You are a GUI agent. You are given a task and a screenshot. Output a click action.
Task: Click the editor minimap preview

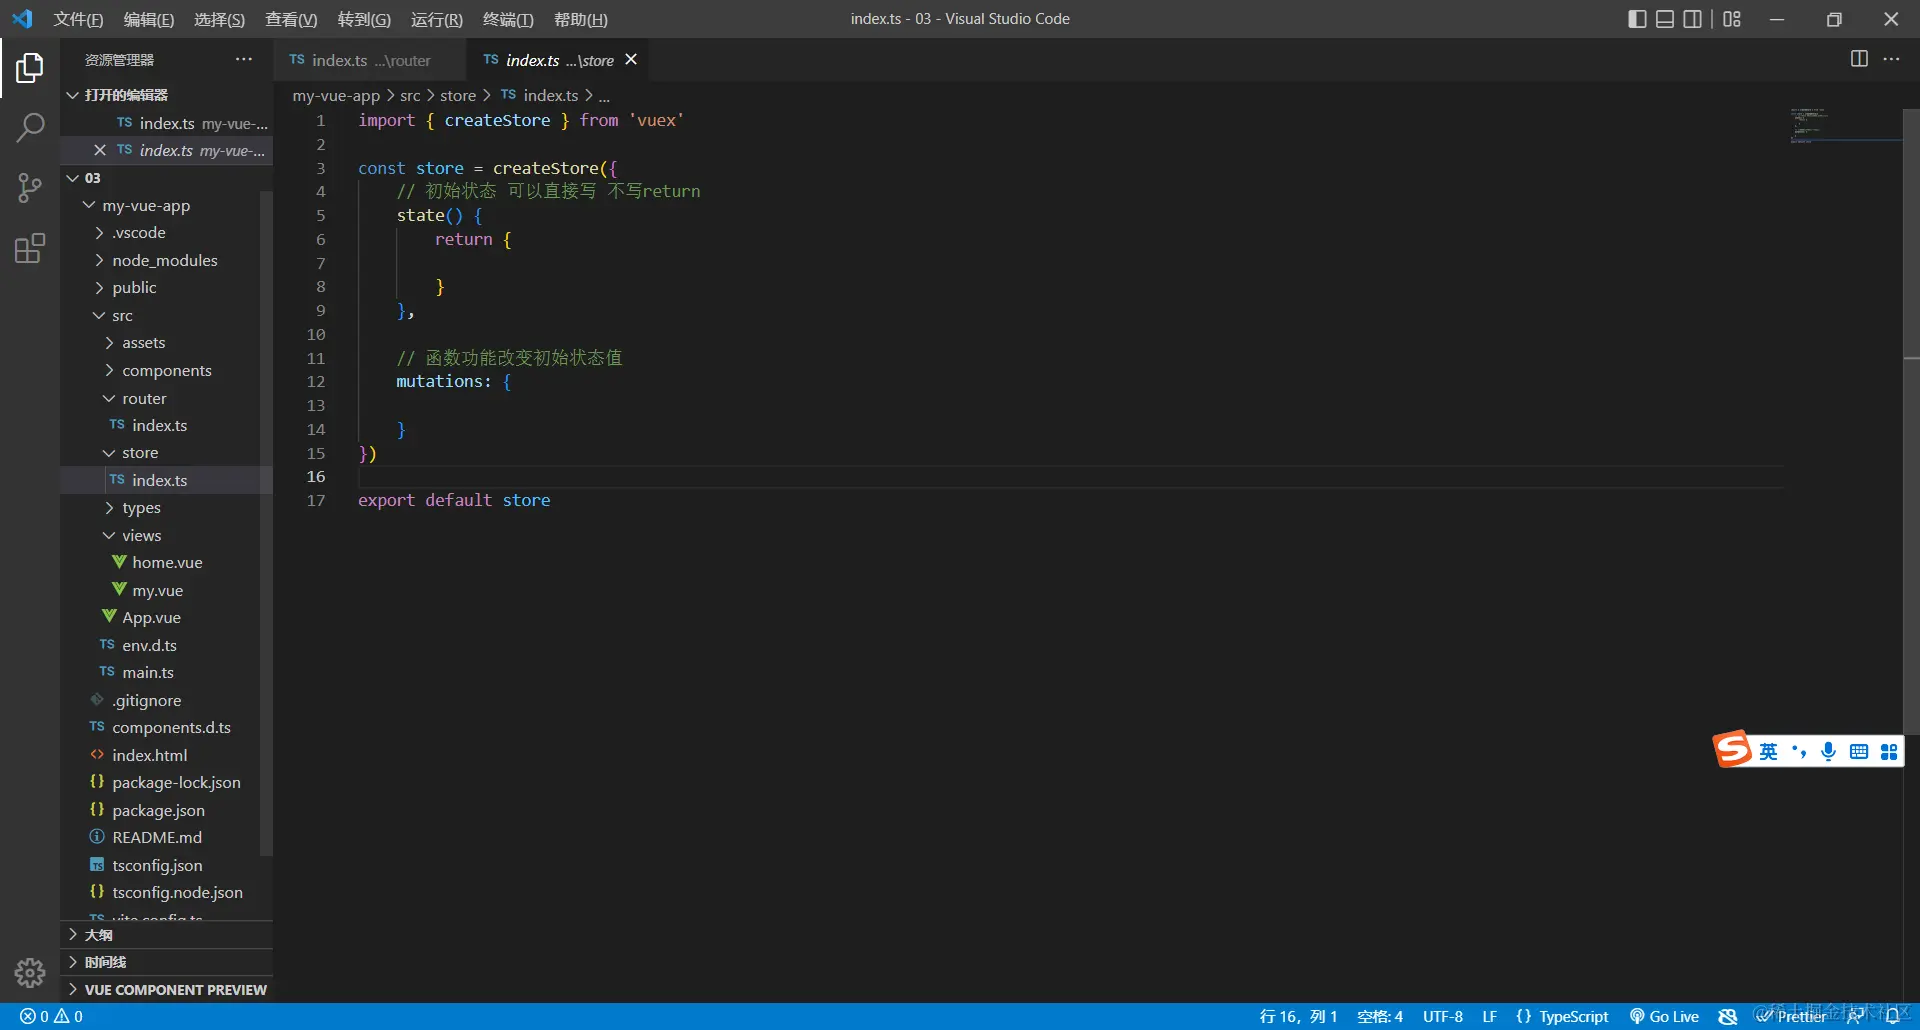tap(1845, 126)
